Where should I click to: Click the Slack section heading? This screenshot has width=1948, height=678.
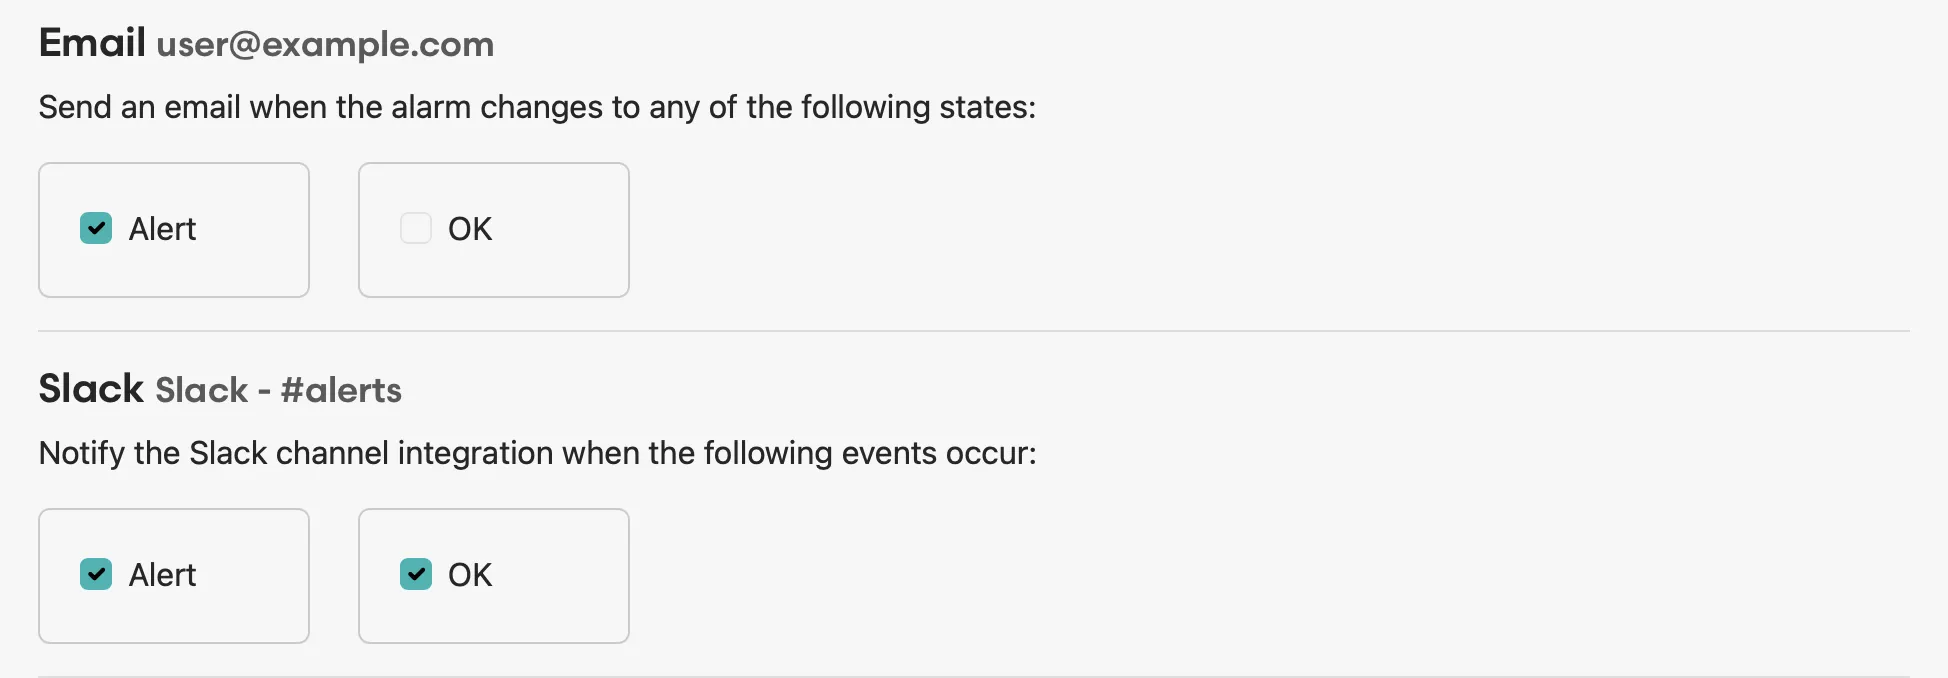pyautogui.click(x=91, y=389)
